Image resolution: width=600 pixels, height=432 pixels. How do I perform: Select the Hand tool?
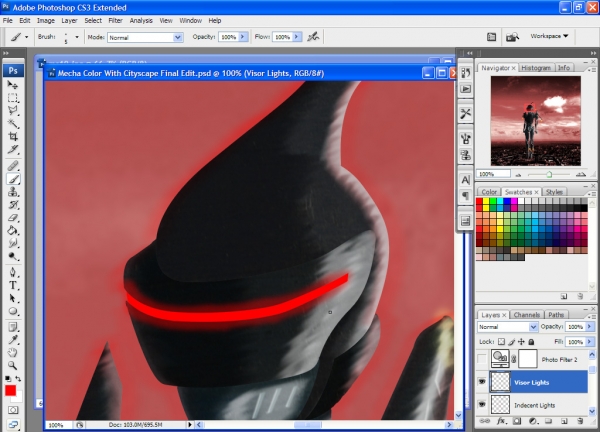coord(13,352)
